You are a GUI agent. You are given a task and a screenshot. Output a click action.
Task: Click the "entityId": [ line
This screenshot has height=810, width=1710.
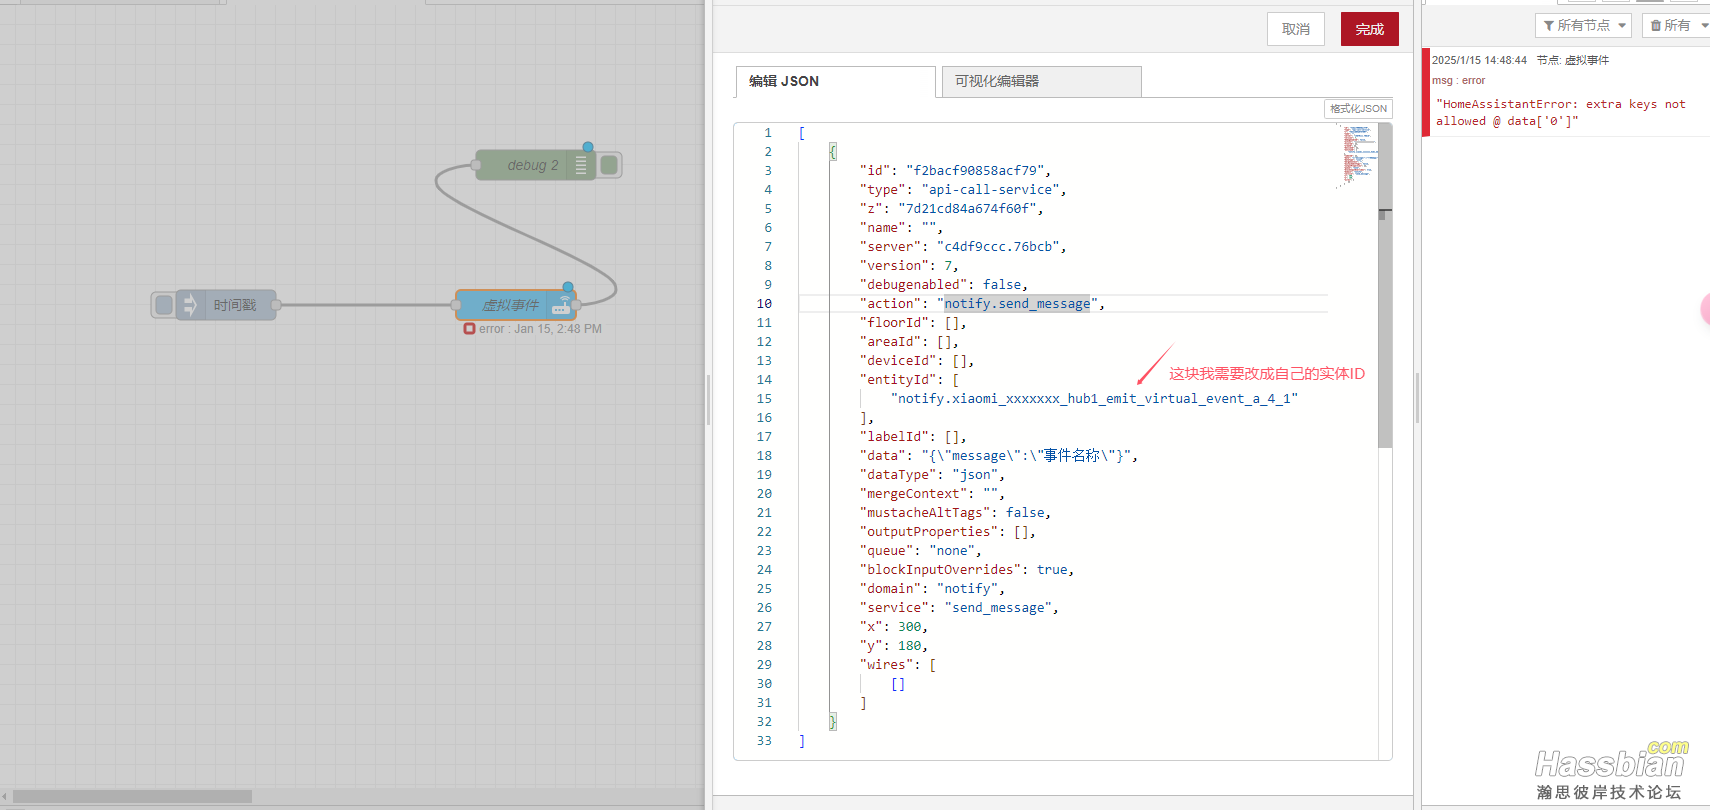[909, 379]
